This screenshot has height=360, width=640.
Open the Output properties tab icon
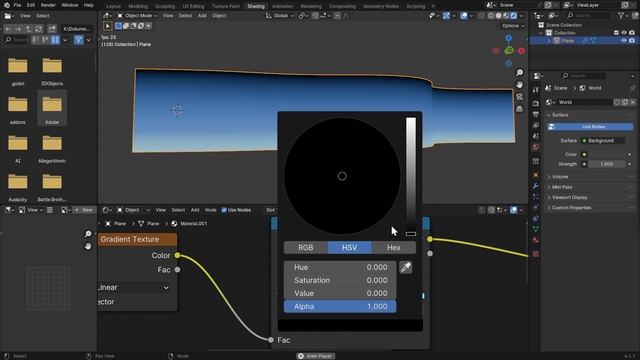click(x=536, y=115)
